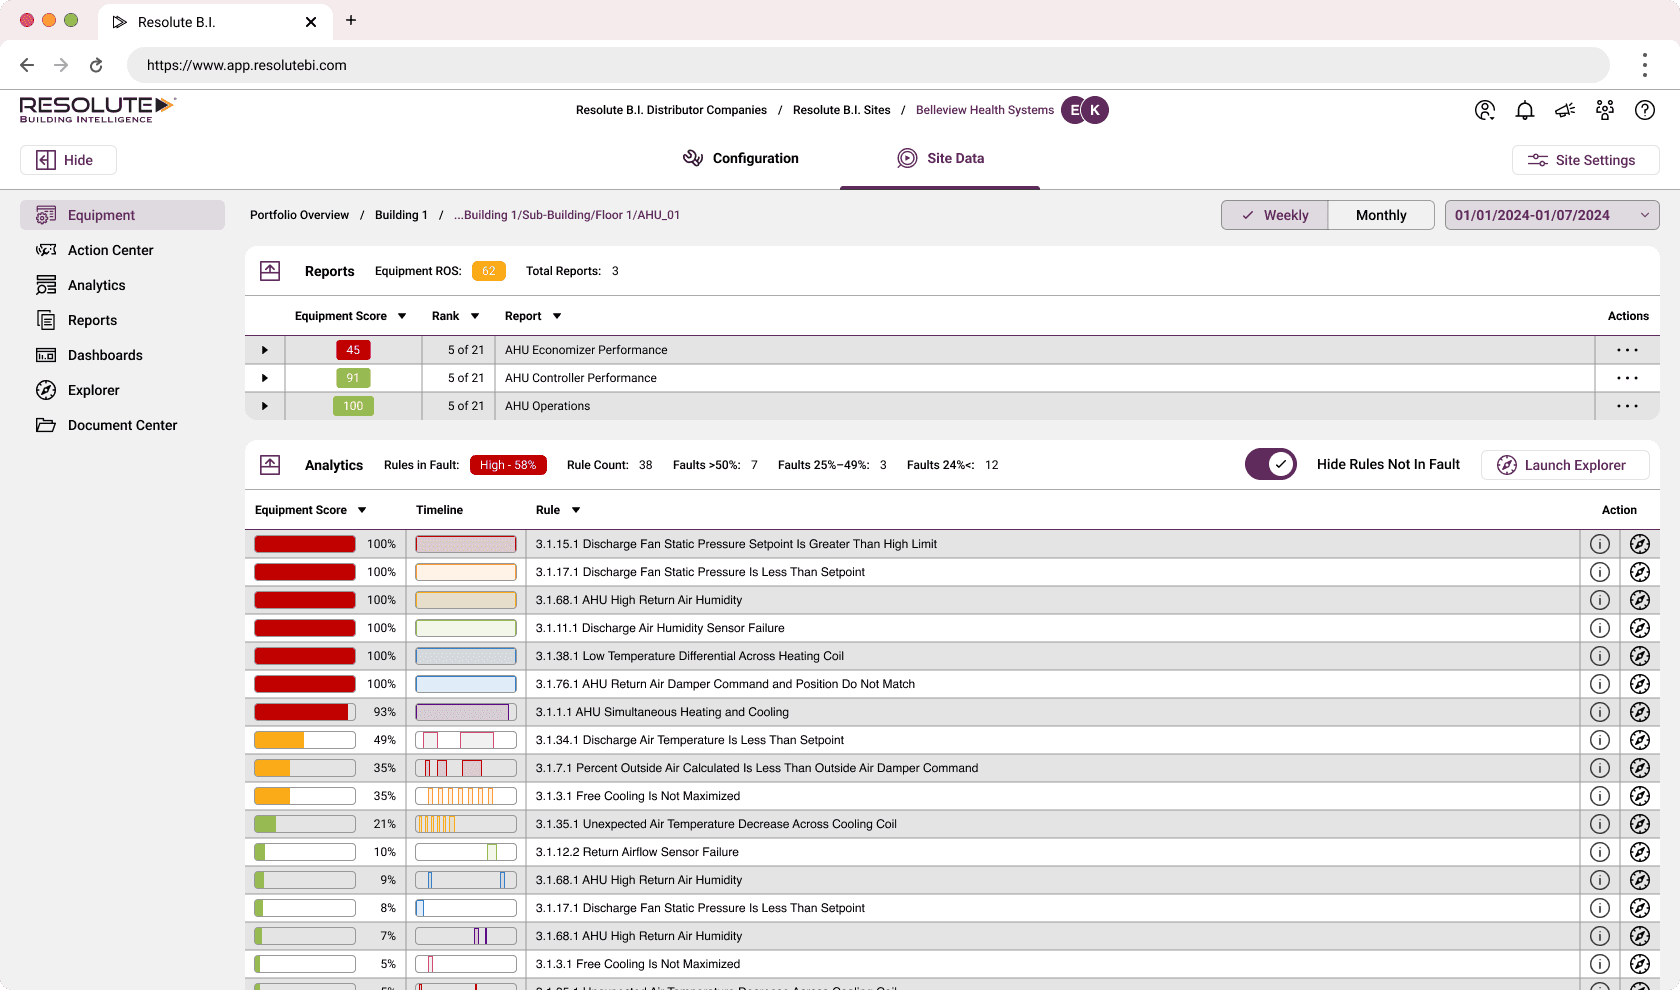Switch to the Configuration tab
The image size is (1680, 990).
pos(741,158)
